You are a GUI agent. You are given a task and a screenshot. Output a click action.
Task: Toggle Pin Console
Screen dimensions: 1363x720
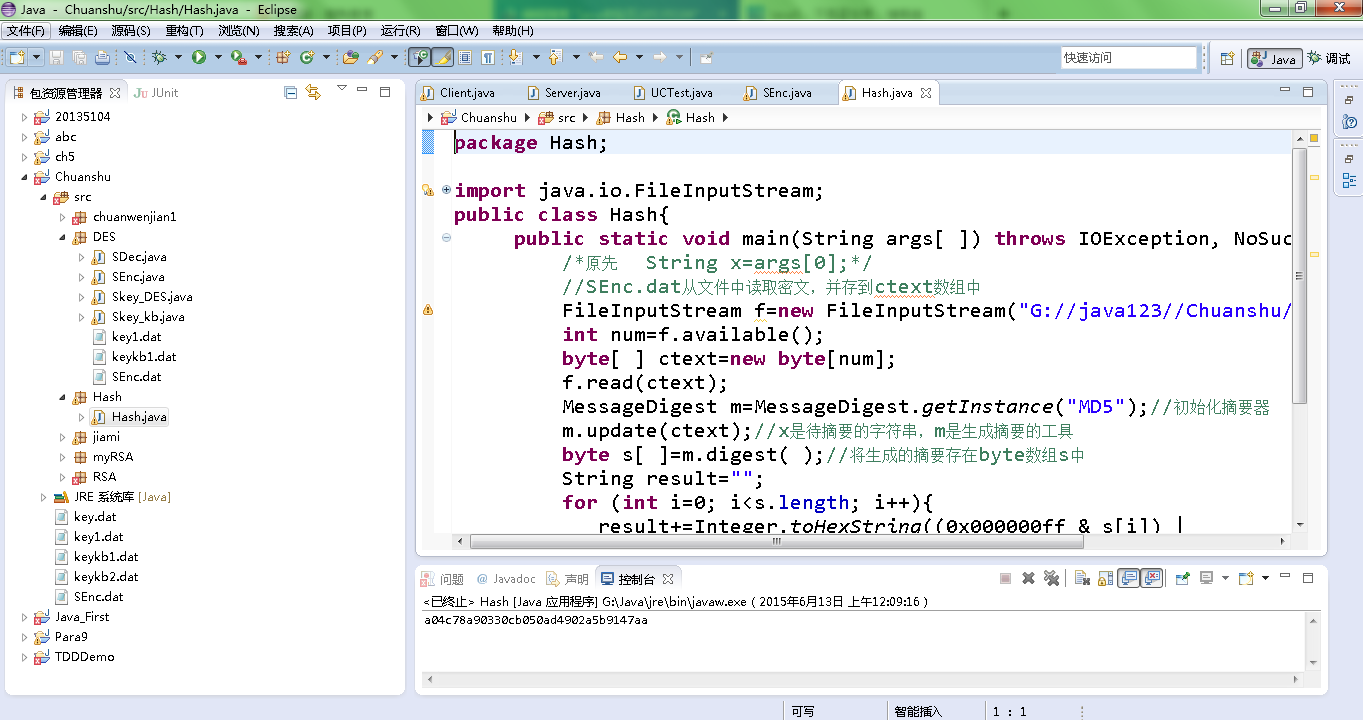[x=1182, y=578]
